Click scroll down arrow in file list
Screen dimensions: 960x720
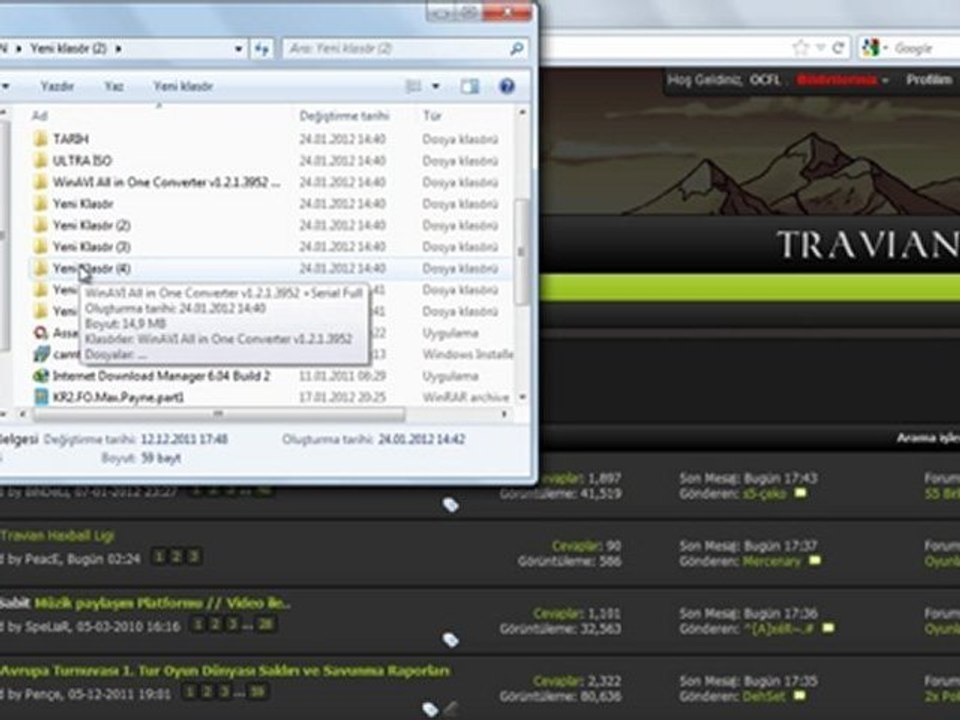522,397
